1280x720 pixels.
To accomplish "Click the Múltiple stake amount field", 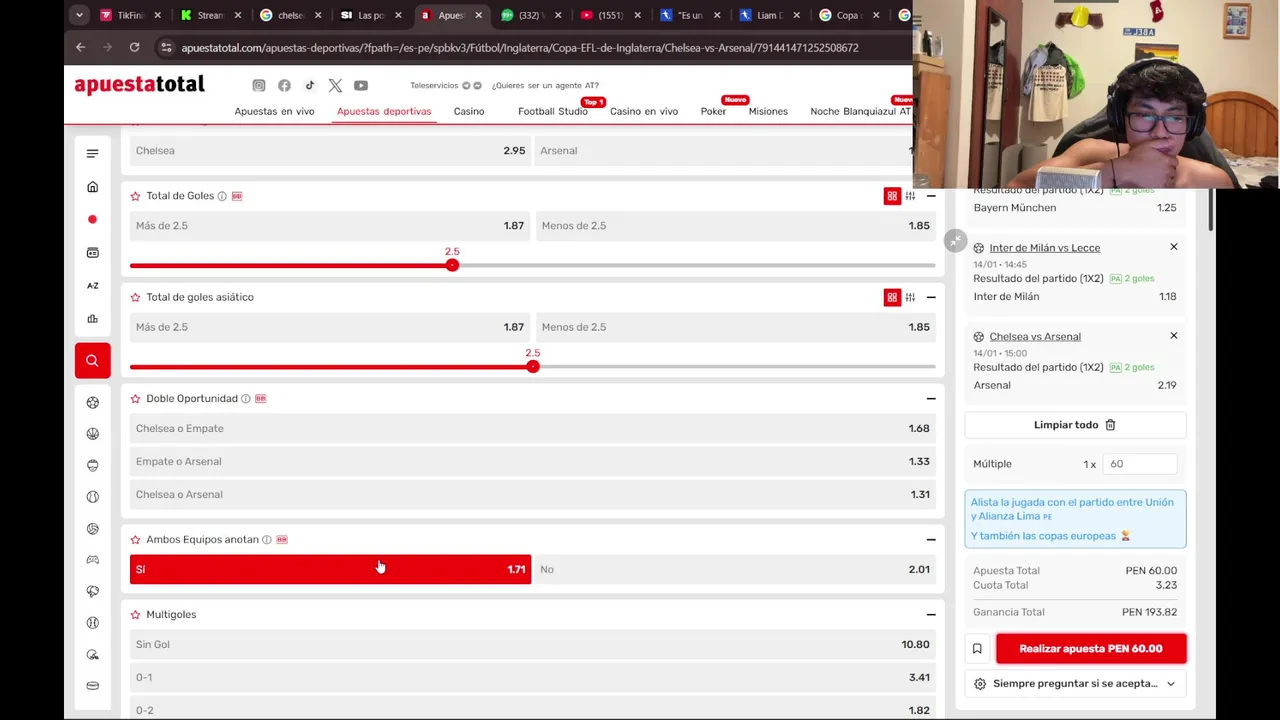I will 1138,464.
